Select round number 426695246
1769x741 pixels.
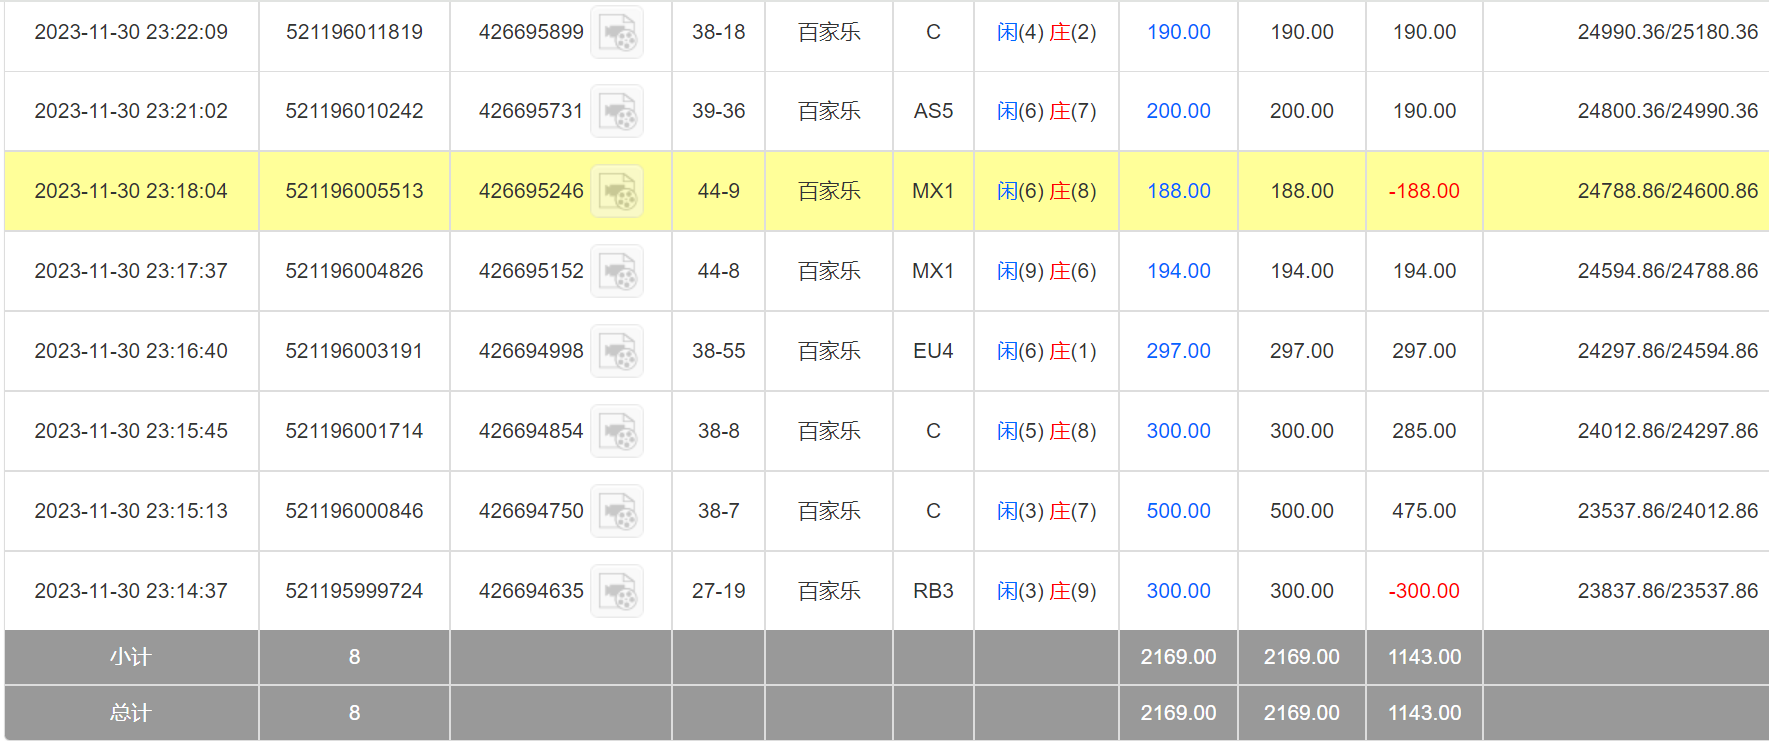531,191
